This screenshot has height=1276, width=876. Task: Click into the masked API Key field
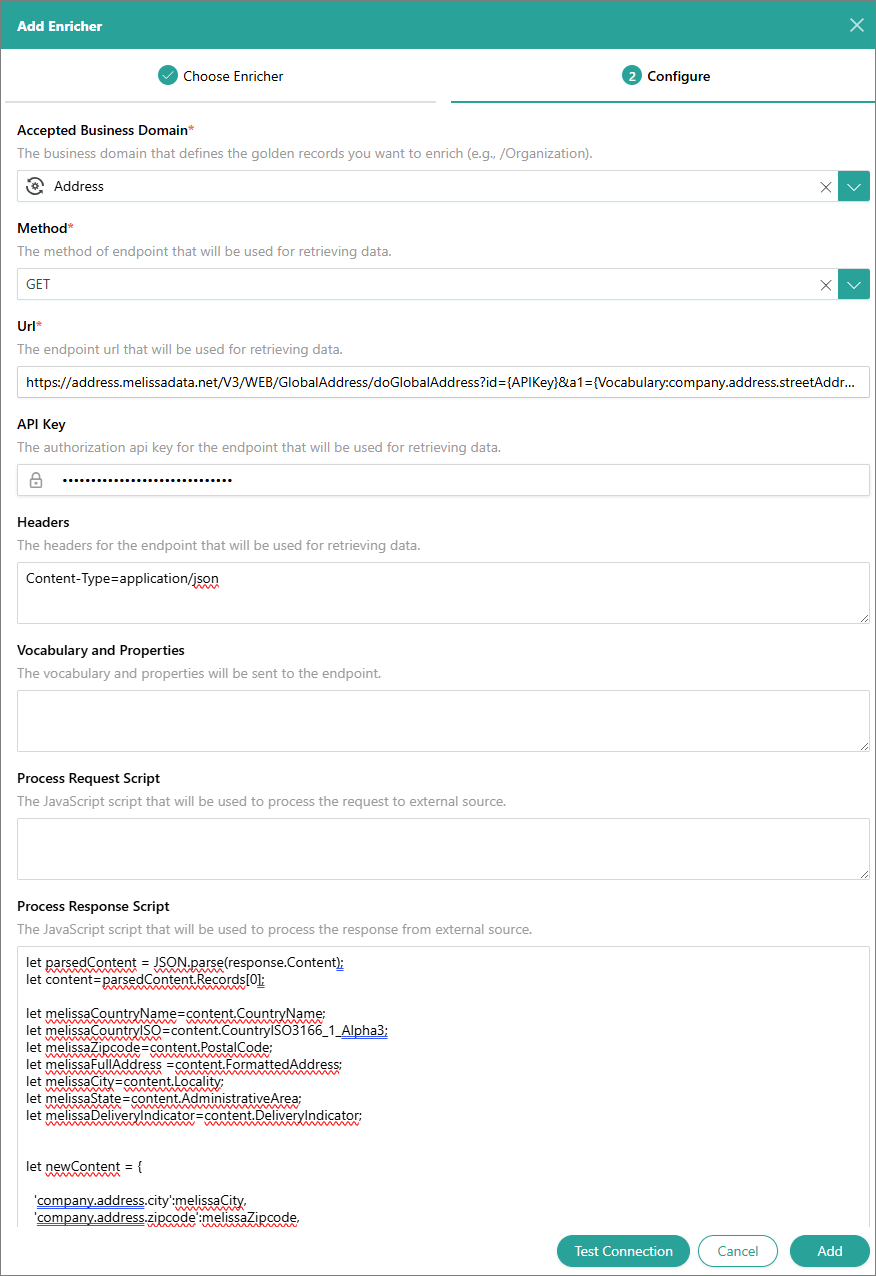point(460,481)
